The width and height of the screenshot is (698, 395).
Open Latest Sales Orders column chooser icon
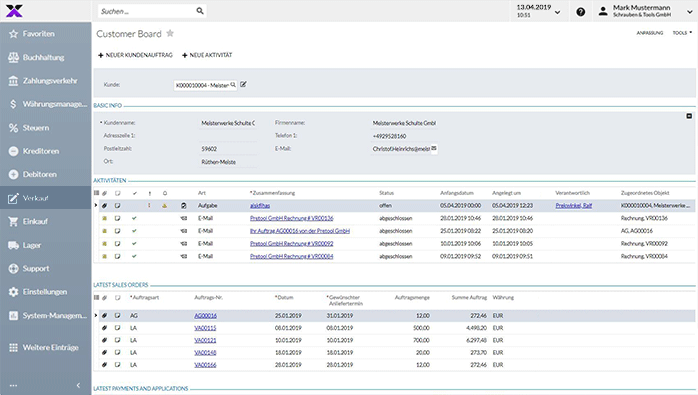tap(96, 297)
